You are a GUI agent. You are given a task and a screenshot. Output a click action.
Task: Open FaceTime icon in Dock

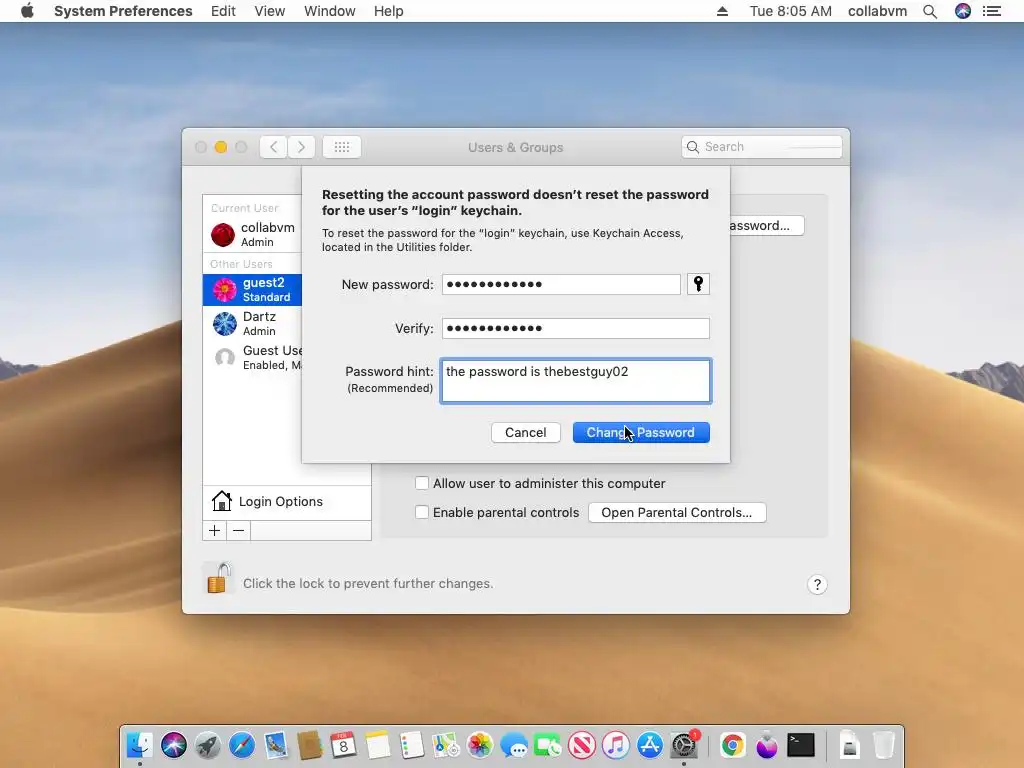click(548, 745)
